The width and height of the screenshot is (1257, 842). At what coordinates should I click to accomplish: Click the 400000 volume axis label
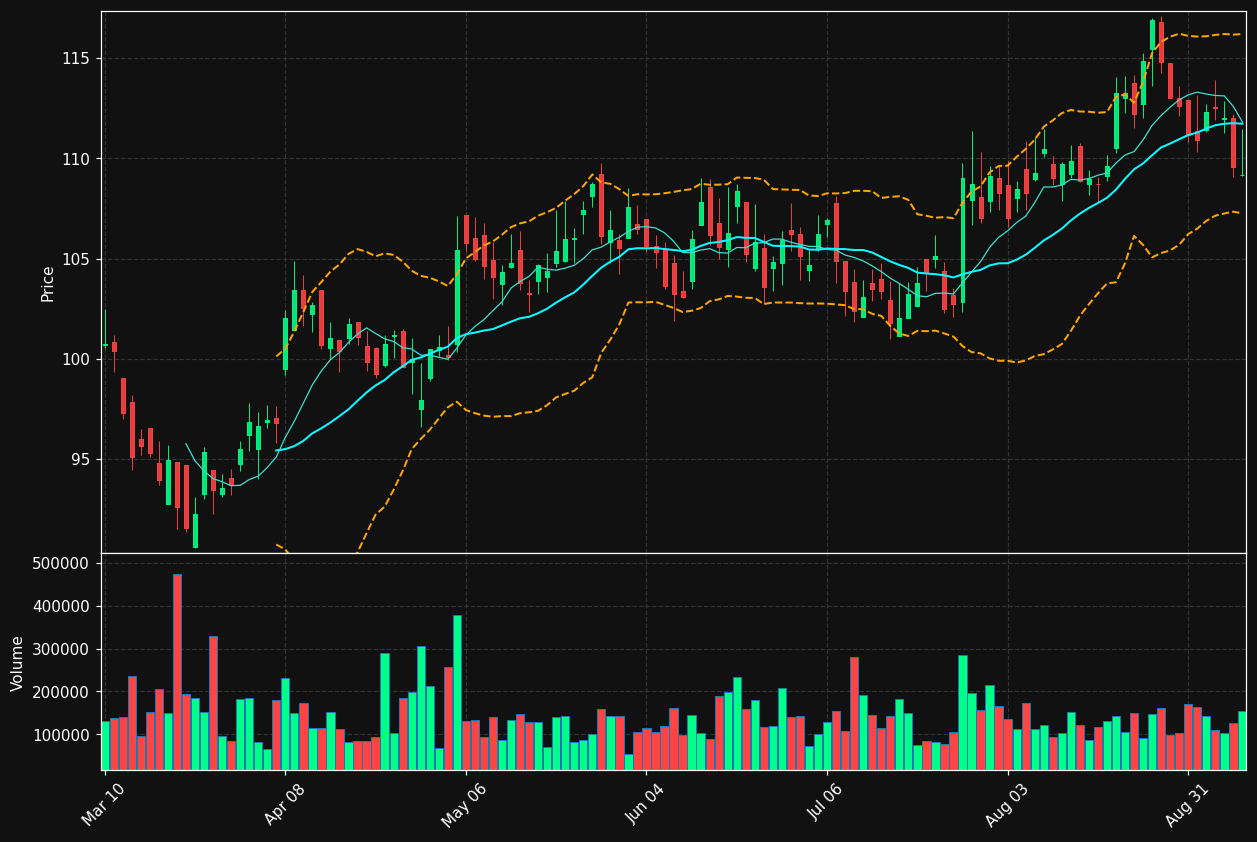click(62, 607)
